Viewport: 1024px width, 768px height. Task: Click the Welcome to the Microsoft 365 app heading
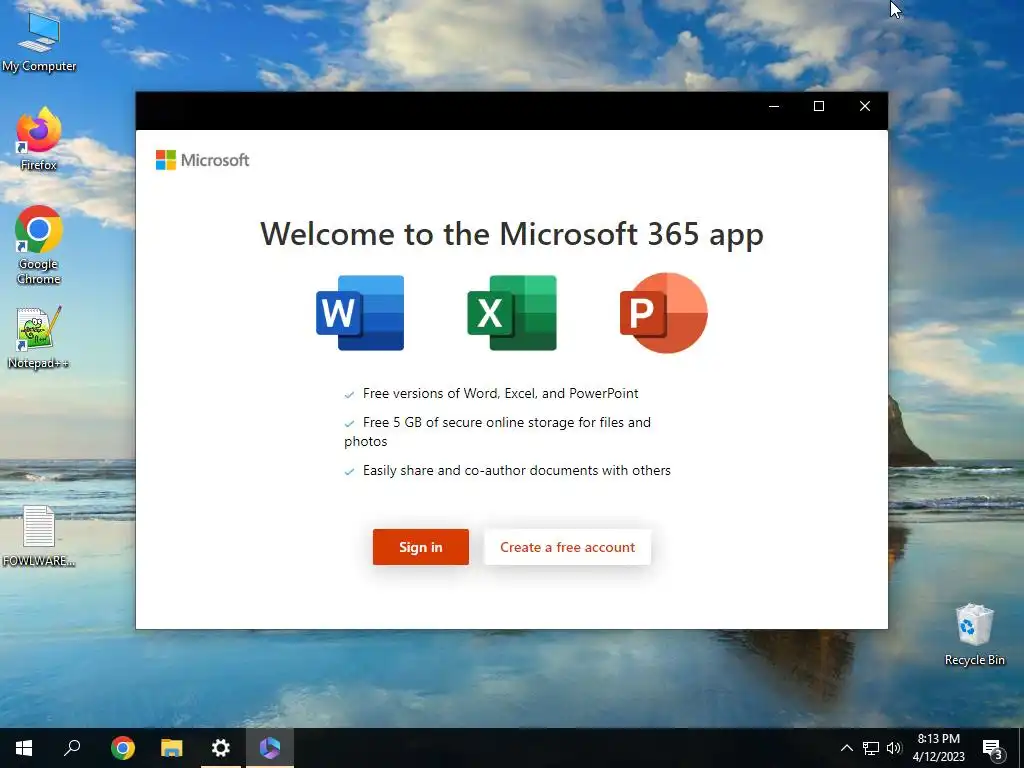coord(512,234)
